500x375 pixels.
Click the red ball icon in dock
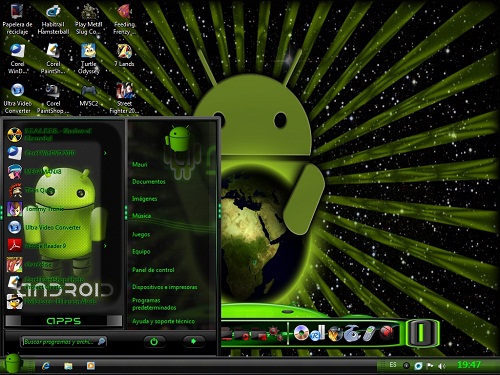point(386,333)
